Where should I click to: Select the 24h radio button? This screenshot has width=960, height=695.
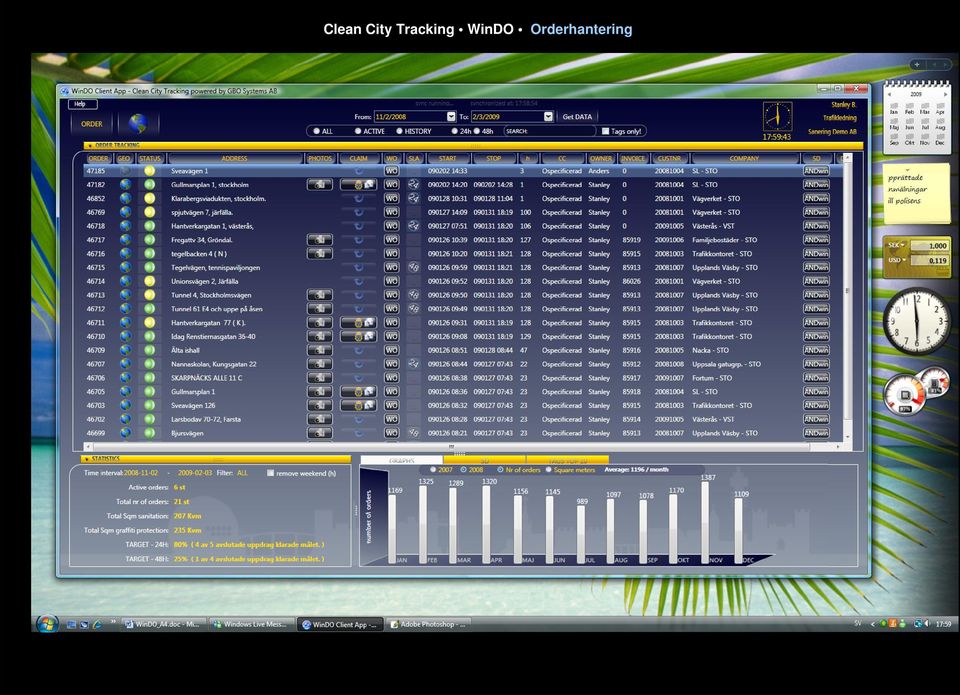454,131
